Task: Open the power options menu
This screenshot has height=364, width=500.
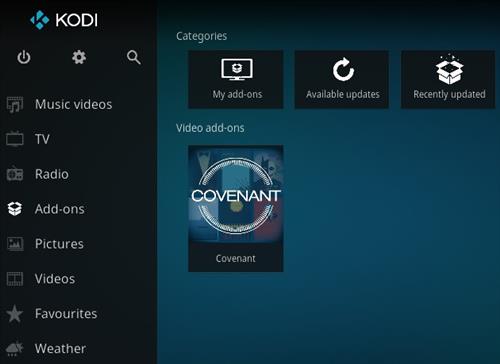Action: point(24,57)
